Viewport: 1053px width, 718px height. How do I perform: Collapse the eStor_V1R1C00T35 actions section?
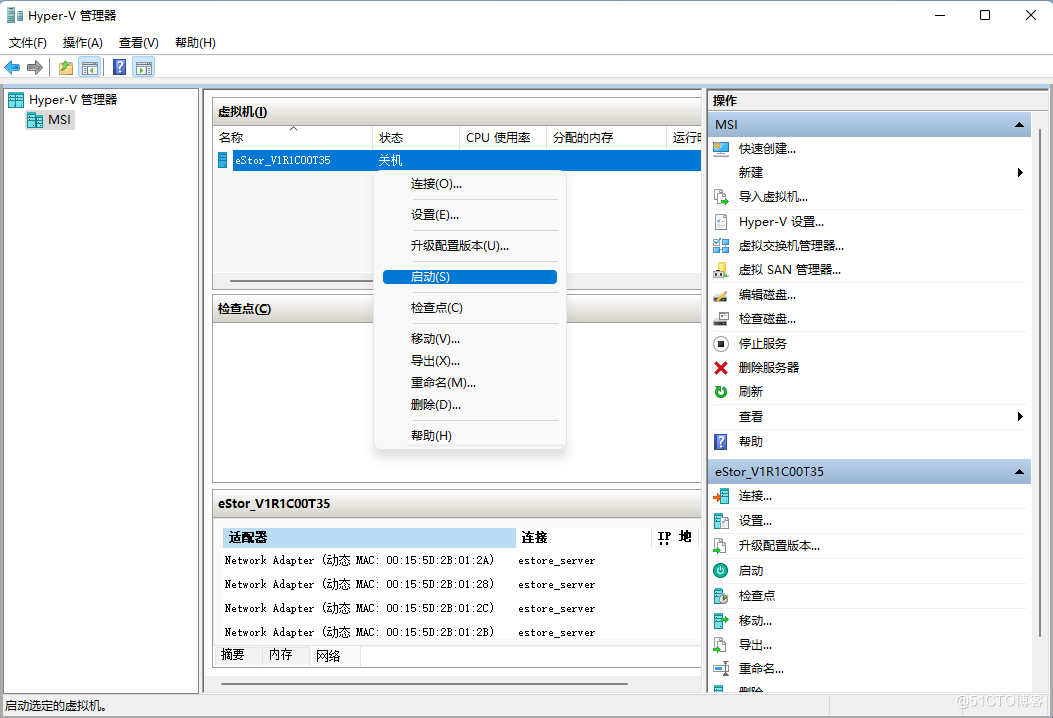coord(1018,472)
